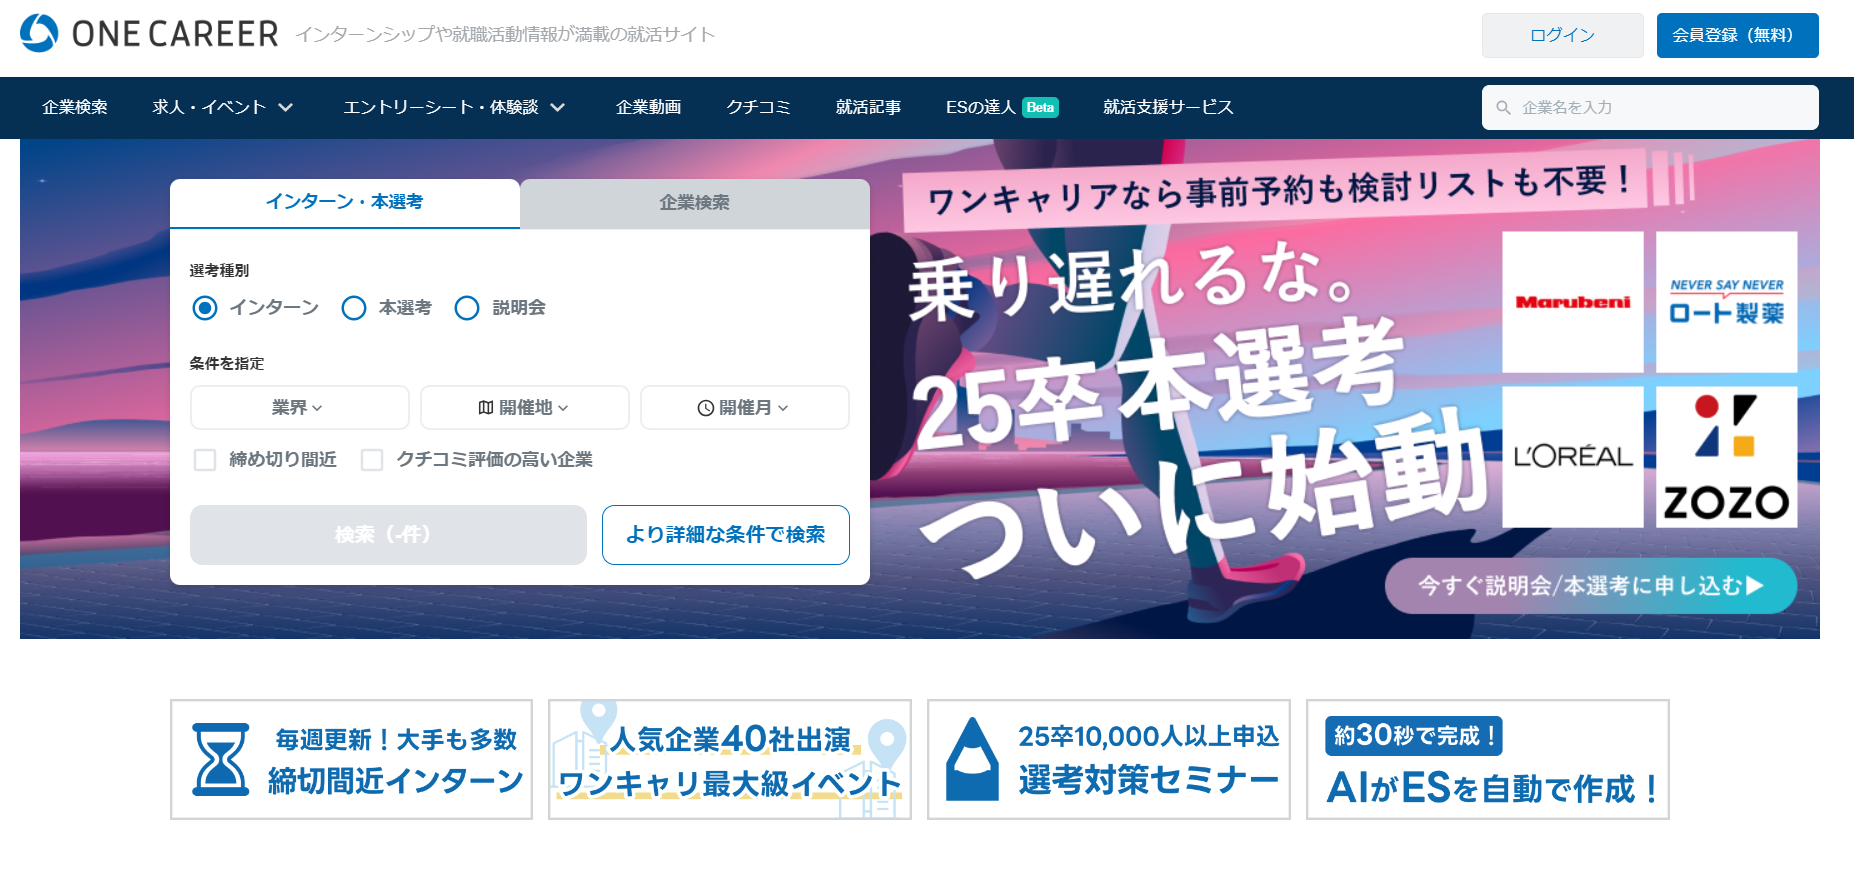Select the 本選考 radio button
Viewport: 1854px width, 872px height.
point(354,308)
